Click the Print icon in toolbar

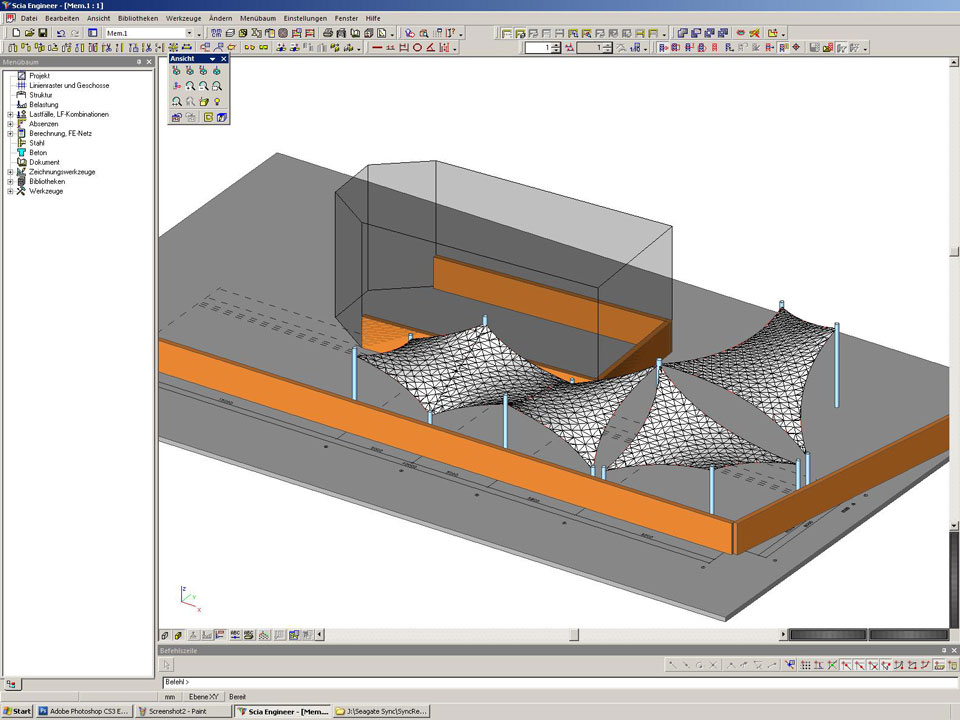(328, 33)
